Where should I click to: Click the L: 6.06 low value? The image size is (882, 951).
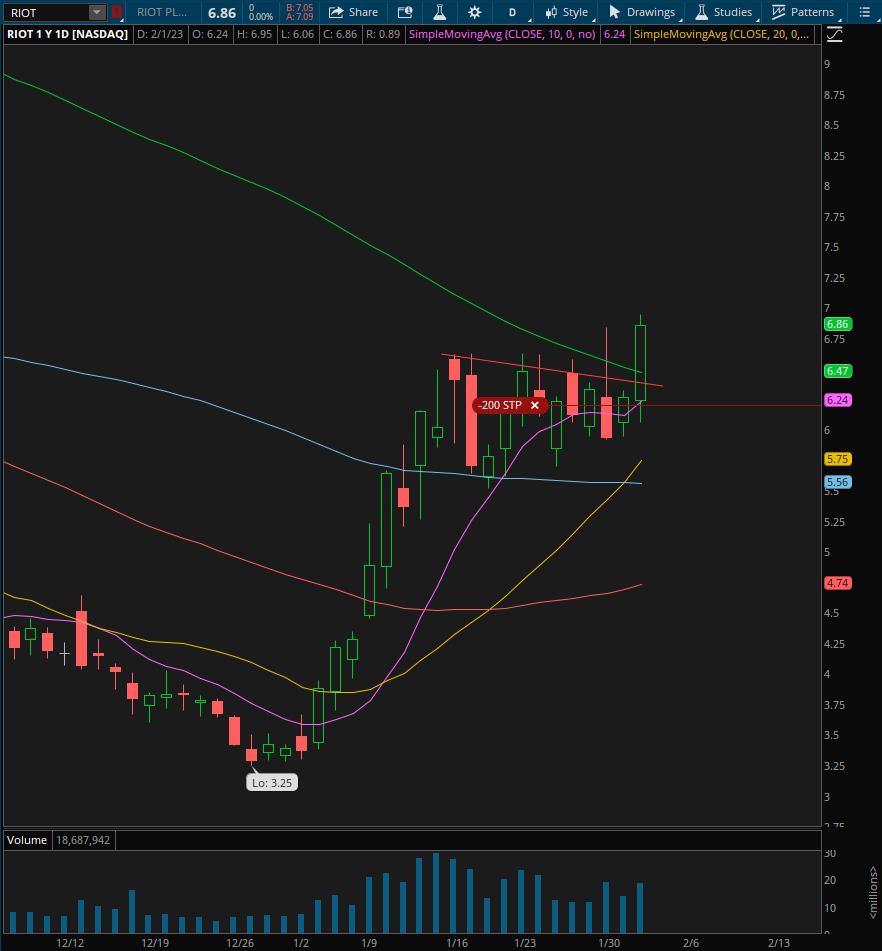(297, 35)
